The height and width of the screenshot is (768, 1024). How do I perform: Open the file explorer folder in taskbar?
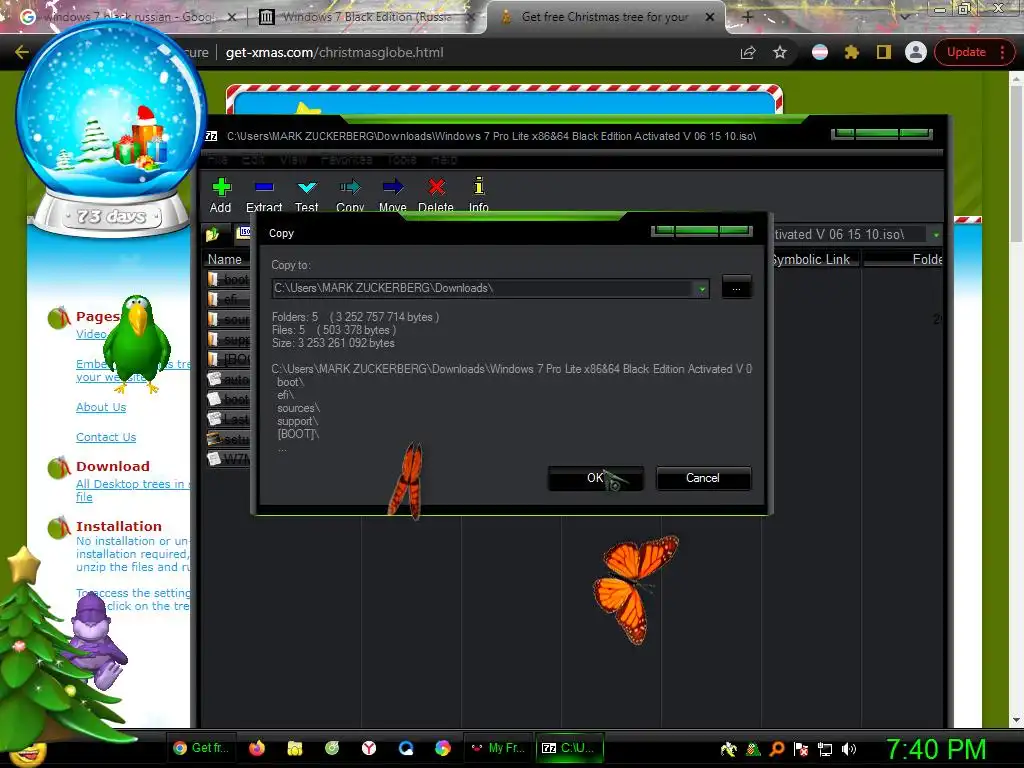coord(295,748)
